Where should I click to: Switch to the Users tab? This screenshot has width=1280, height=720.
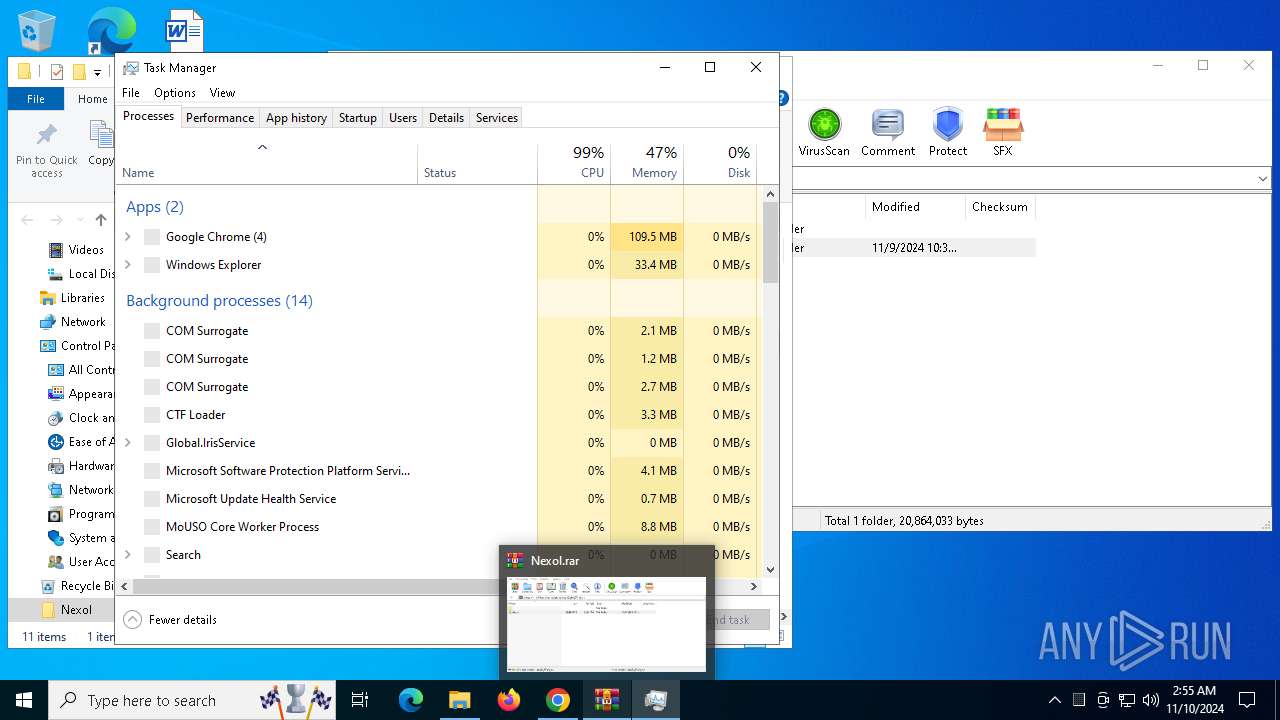pyautogui.click(x=403, y=117)
